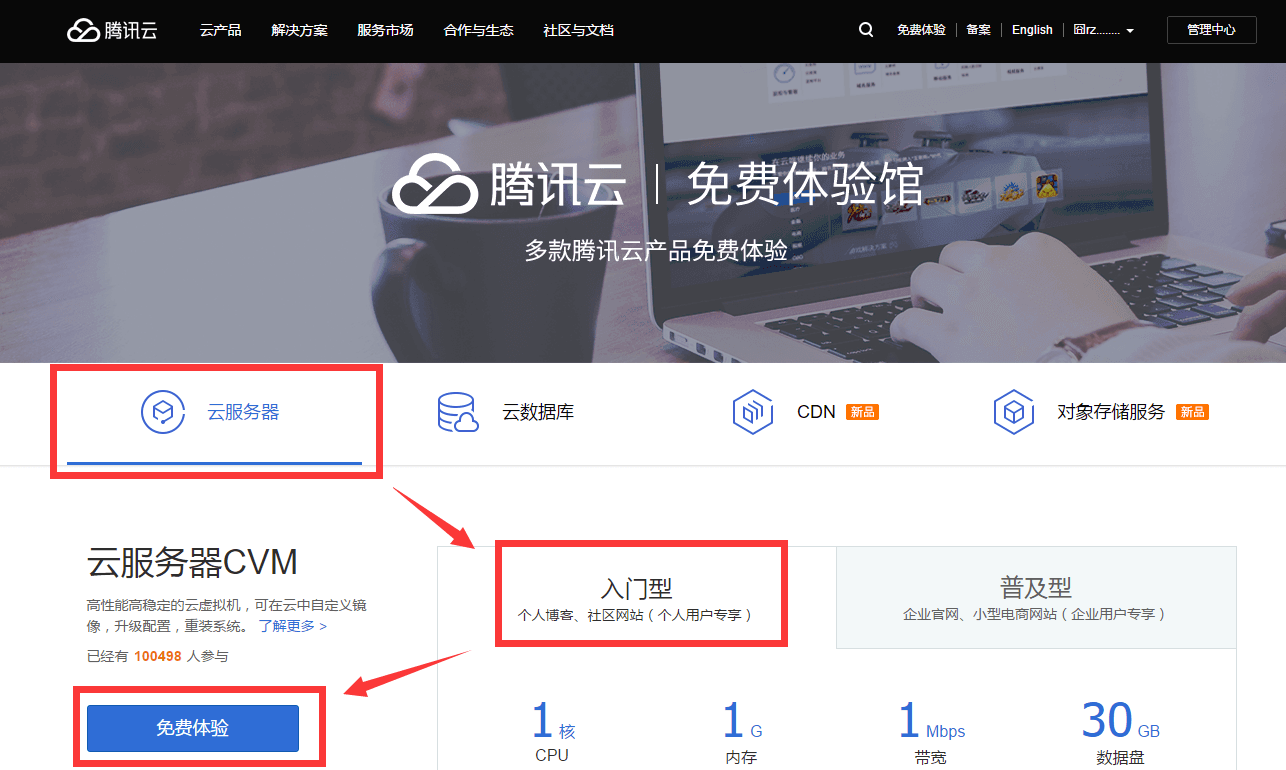Switch language to English

pos(1032,30)
